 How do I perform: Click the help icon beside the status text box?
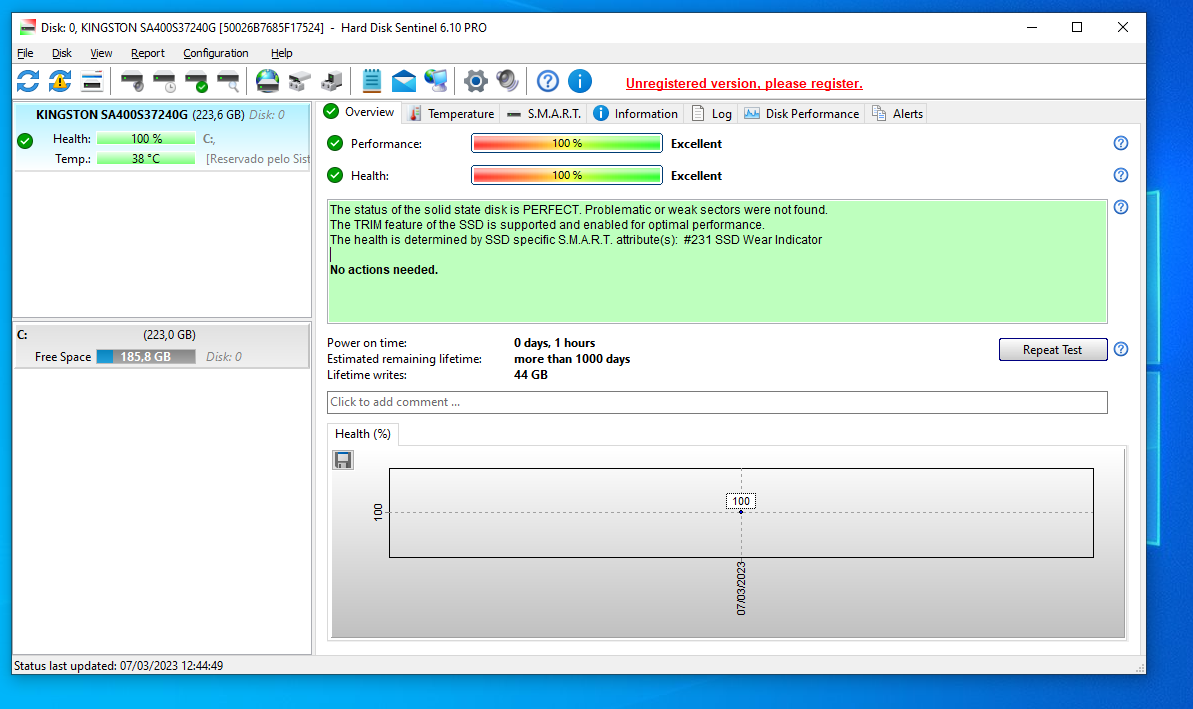1121,207
